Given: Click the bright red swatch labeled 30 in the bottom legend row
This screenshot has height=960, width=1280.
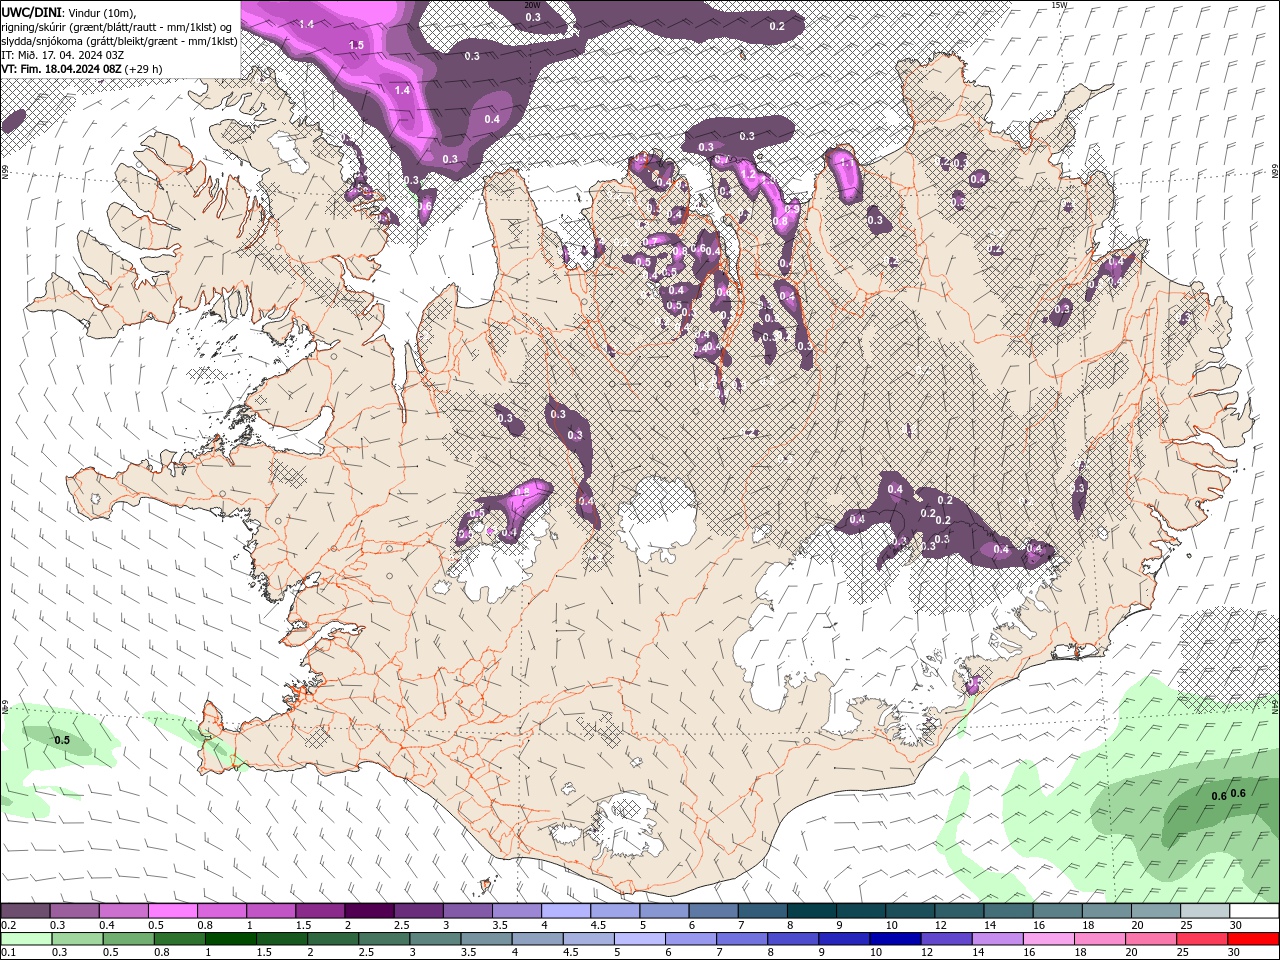Looking at the screenshot, I should pos(1253,939).
